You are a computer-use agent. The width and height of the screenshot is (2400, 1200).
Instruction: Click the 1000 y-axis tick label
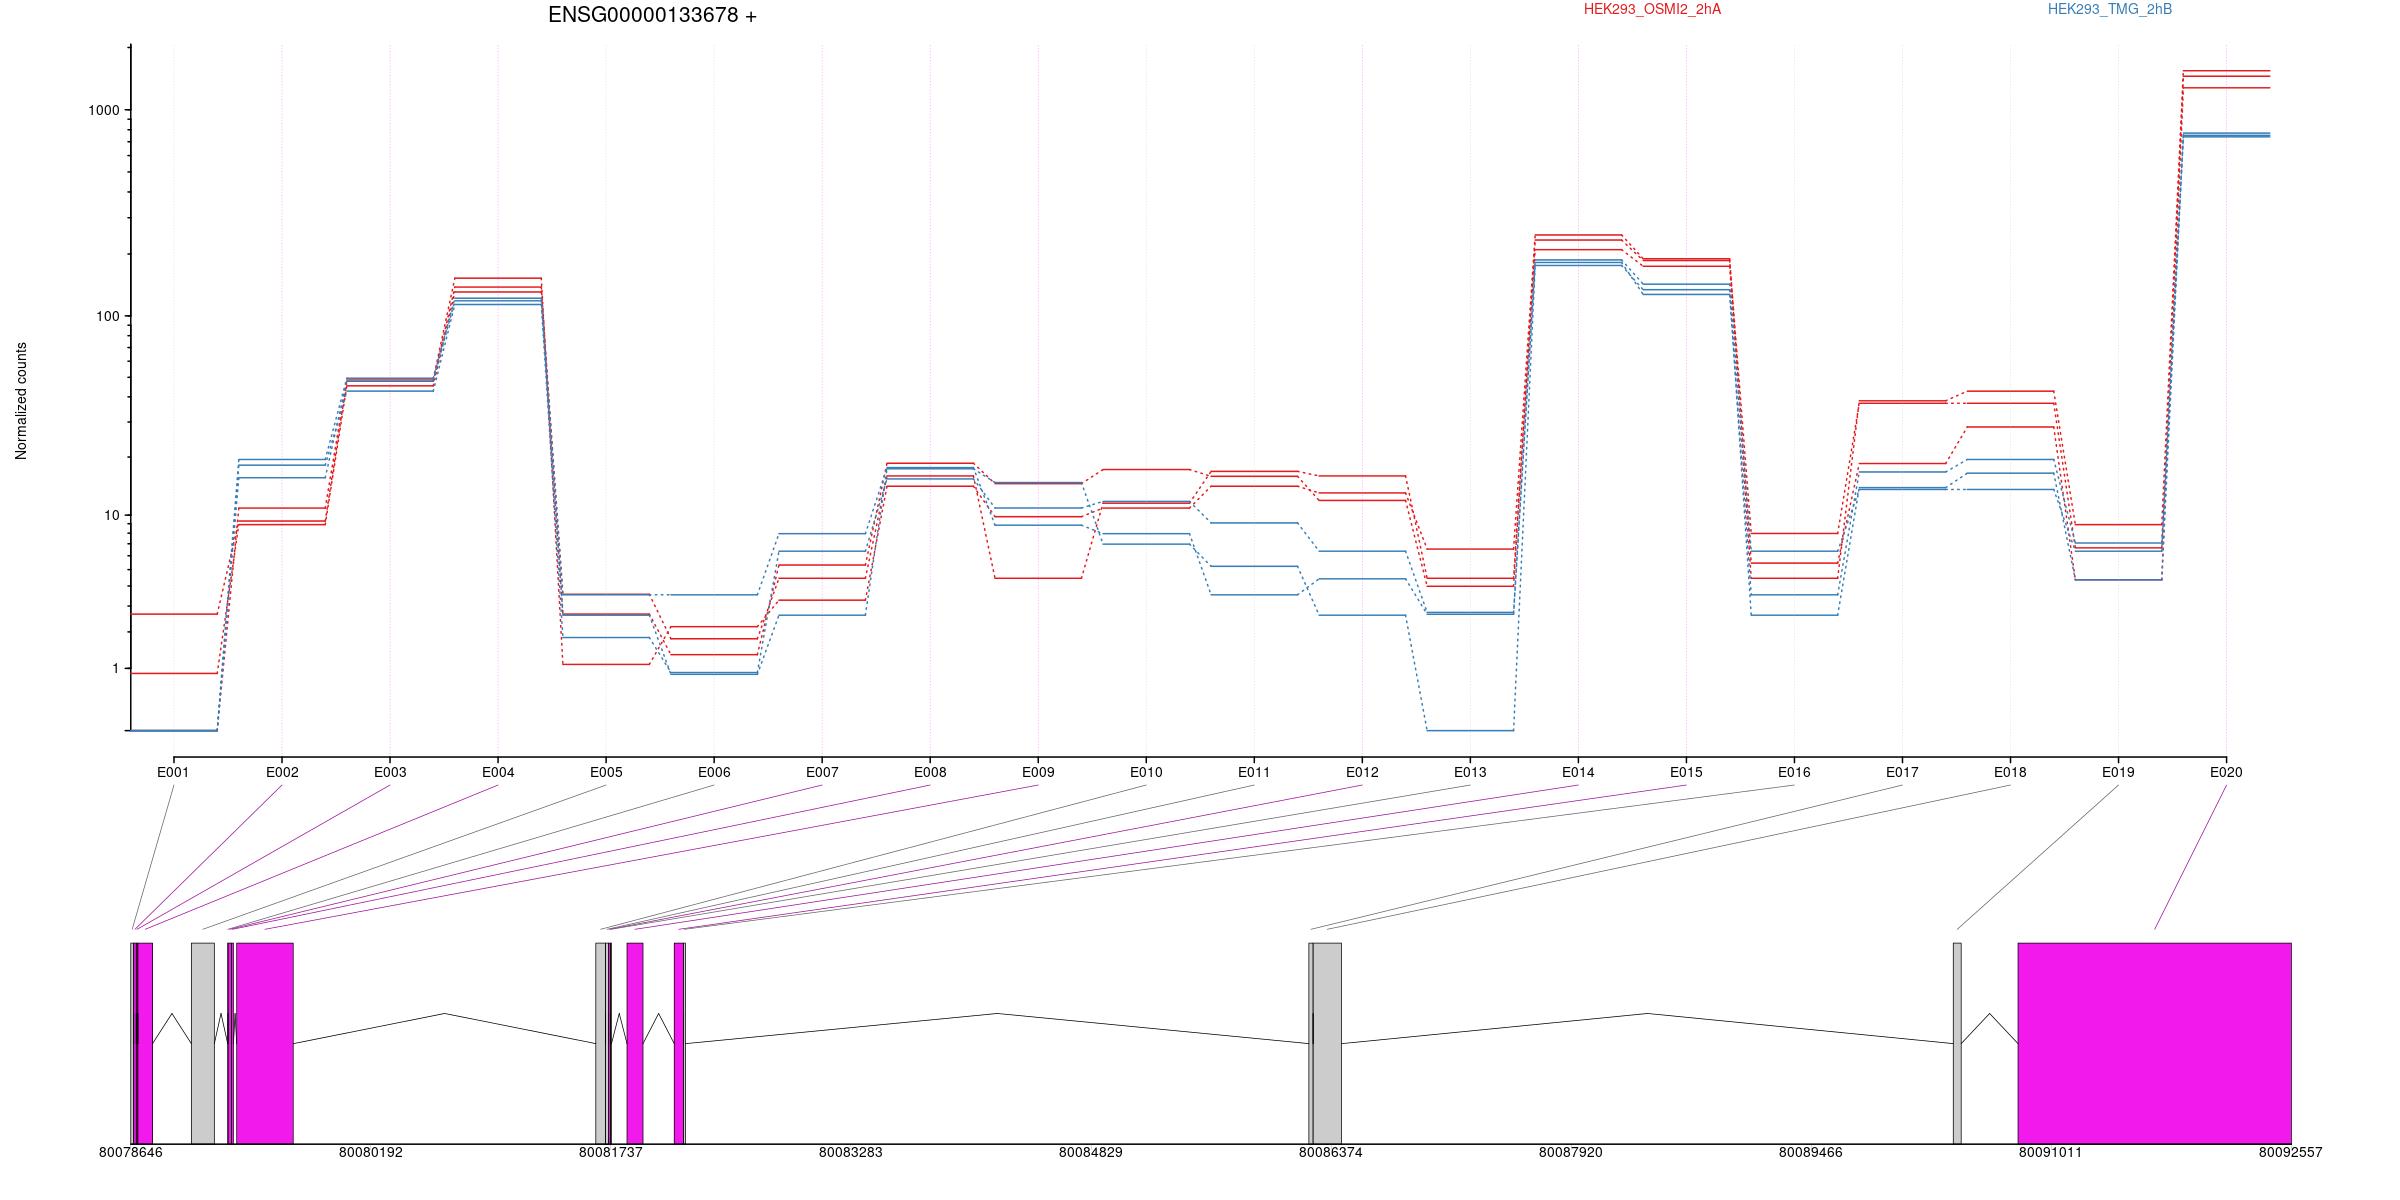[104, 110]
